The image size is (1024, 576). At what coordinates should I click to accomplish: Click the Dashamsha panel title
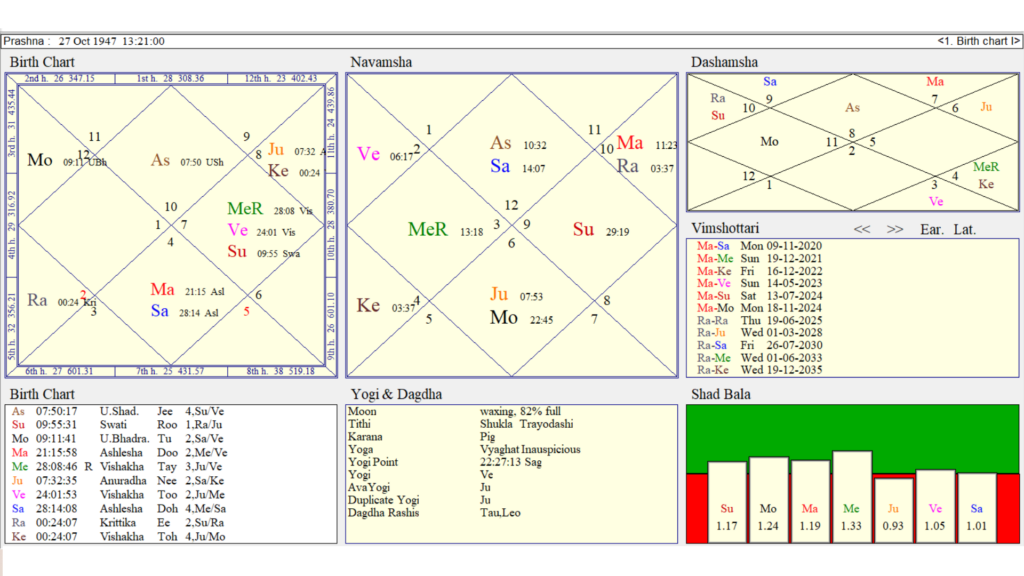724,62
